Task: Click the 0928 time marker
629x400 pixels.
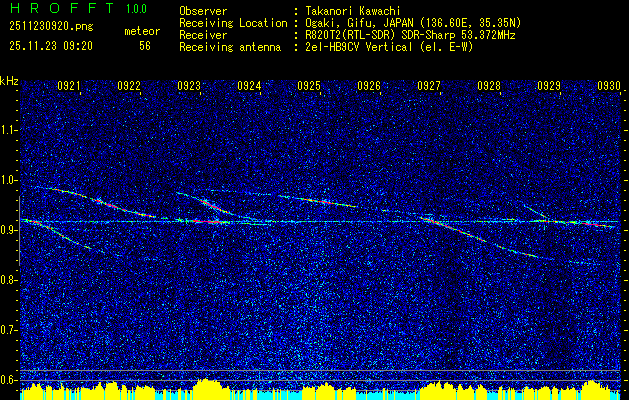Action: tap(489, 85)
